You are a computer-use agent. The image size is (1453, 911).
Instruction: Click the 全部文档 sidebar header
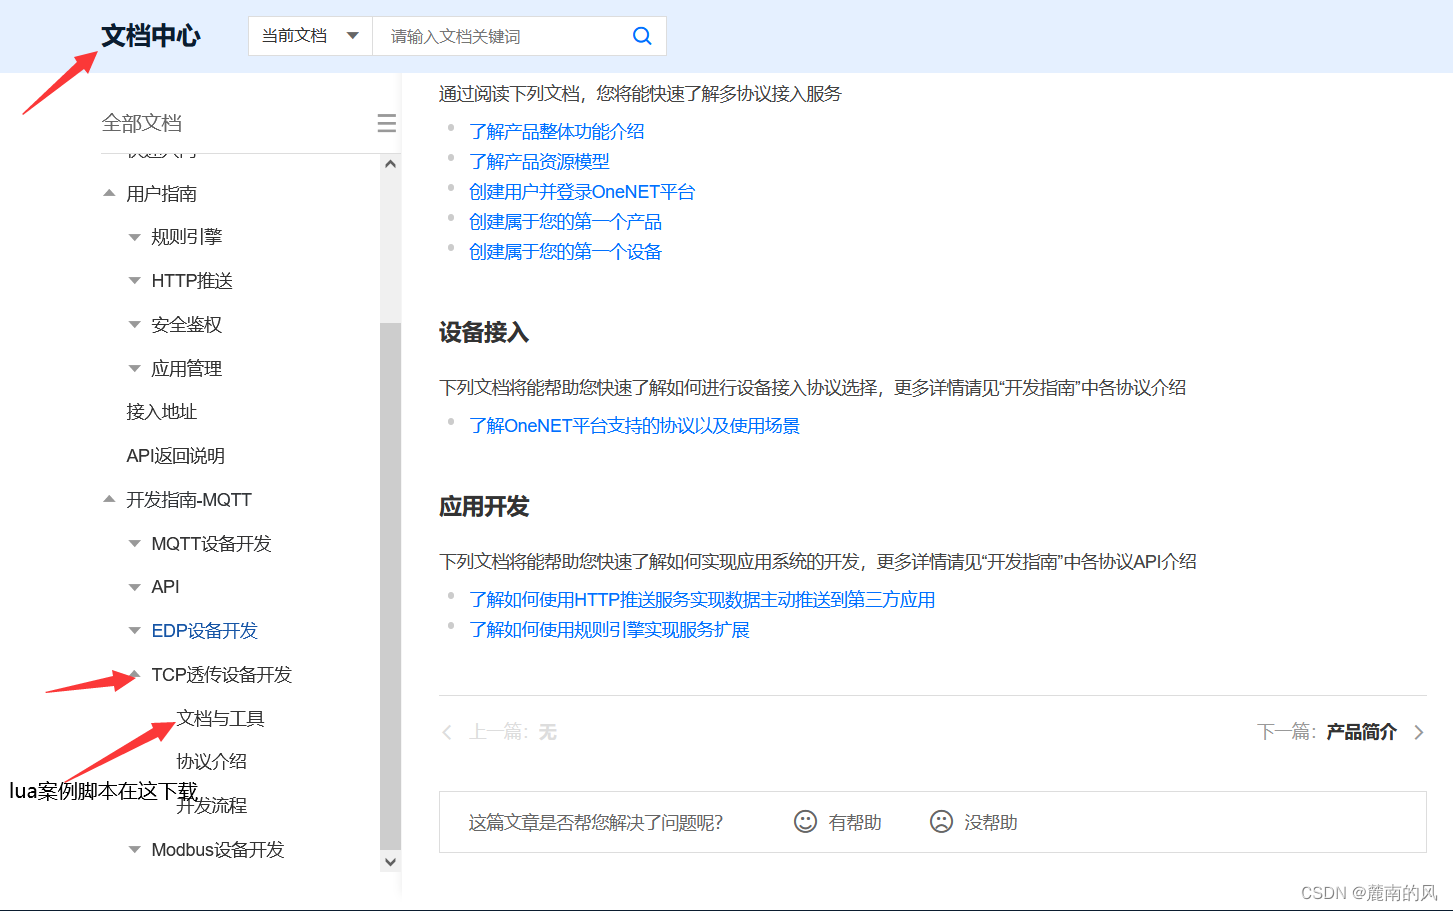tap(142, 123)
